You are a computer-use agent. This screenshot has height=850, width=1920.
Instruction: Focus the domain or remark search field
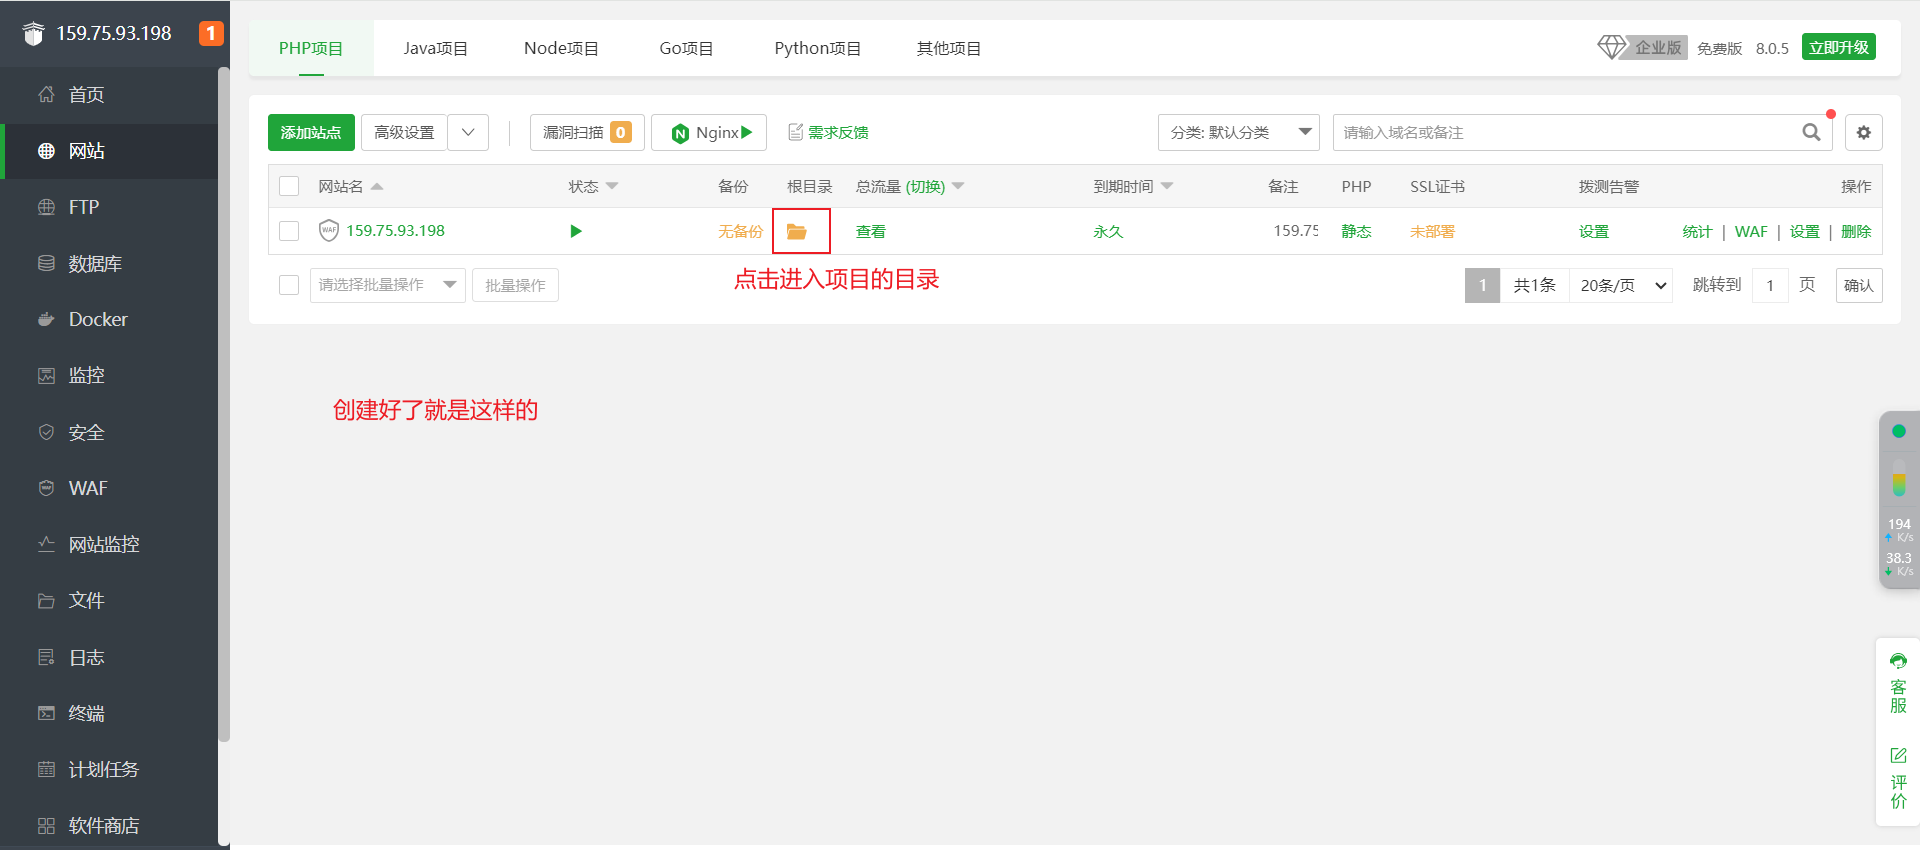1565,132
